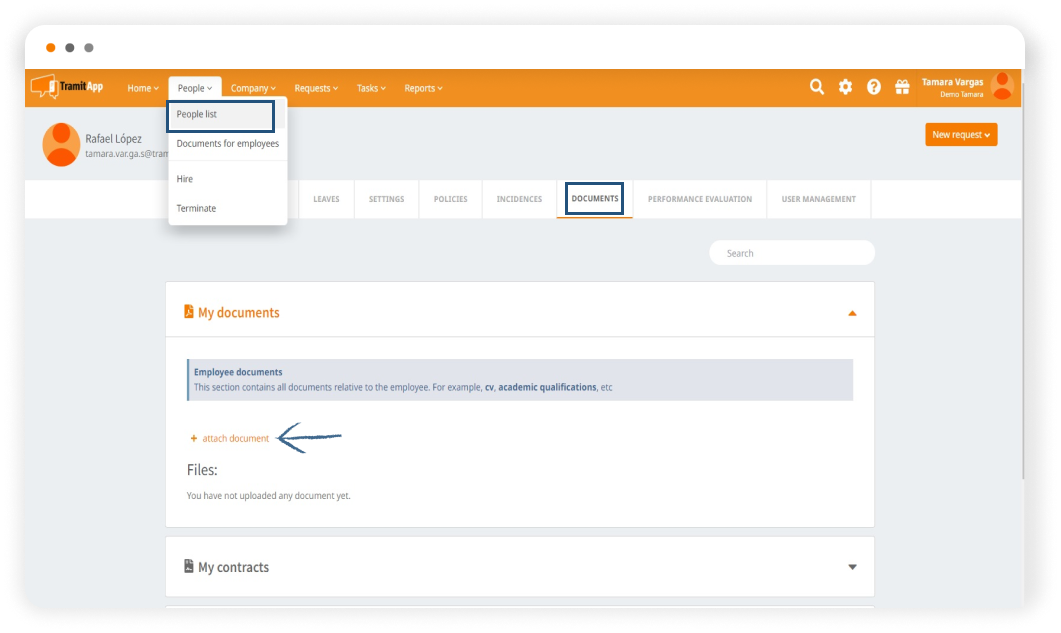Viewport: 1061px width, 633px height.
Task: Click into the Search field
Action: (792, 253)
